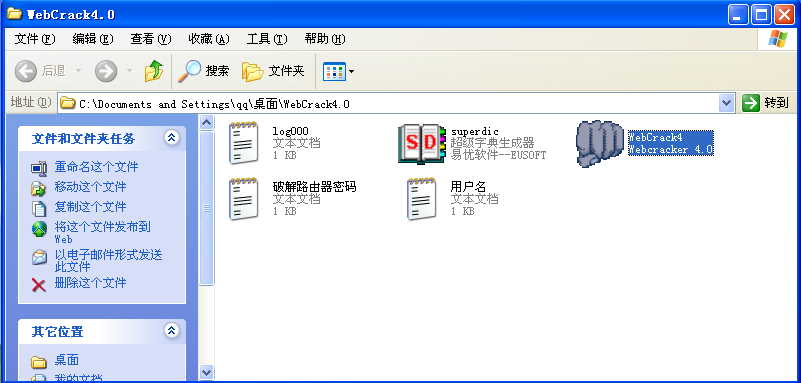
Task: Collapse the 其它位置 panel chevron
Action: (x=172, y=331)
